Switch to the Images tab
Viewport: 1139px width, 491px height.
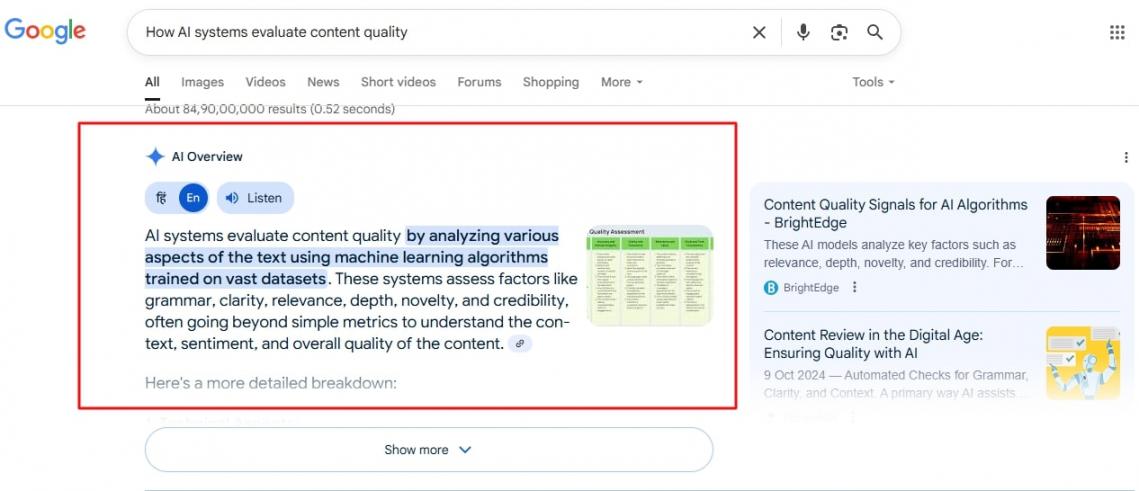click(x=202, y=82)
